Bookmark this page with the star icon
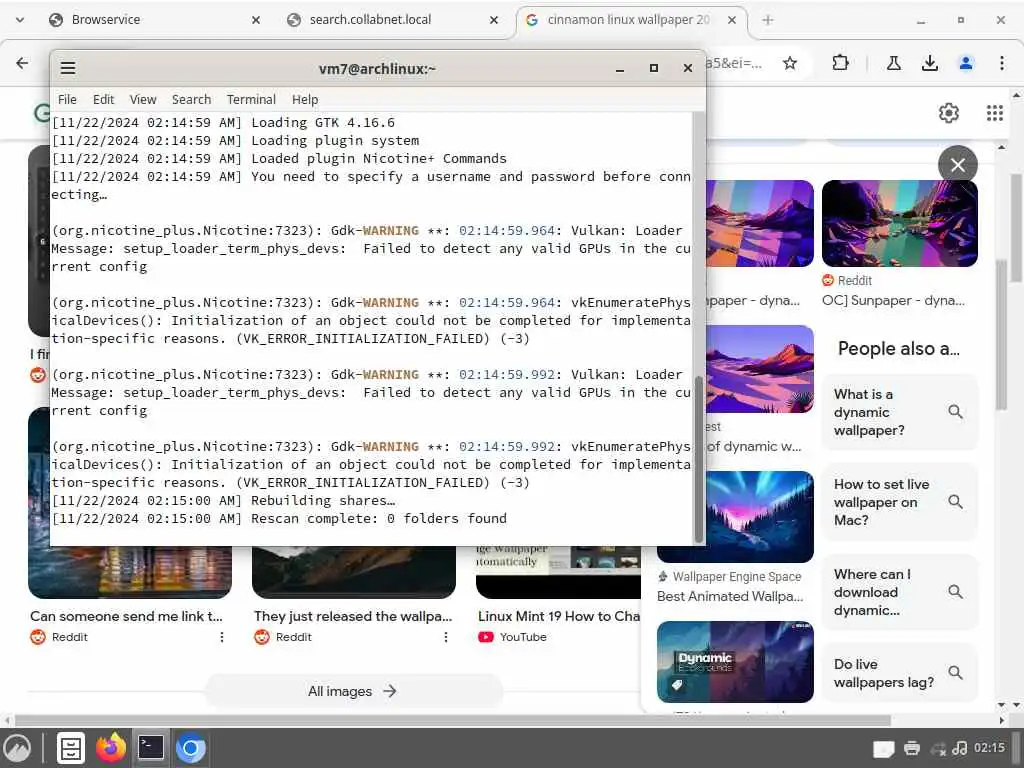The height and width of the screenshot is (768, 1024). [x=790, y=63]
